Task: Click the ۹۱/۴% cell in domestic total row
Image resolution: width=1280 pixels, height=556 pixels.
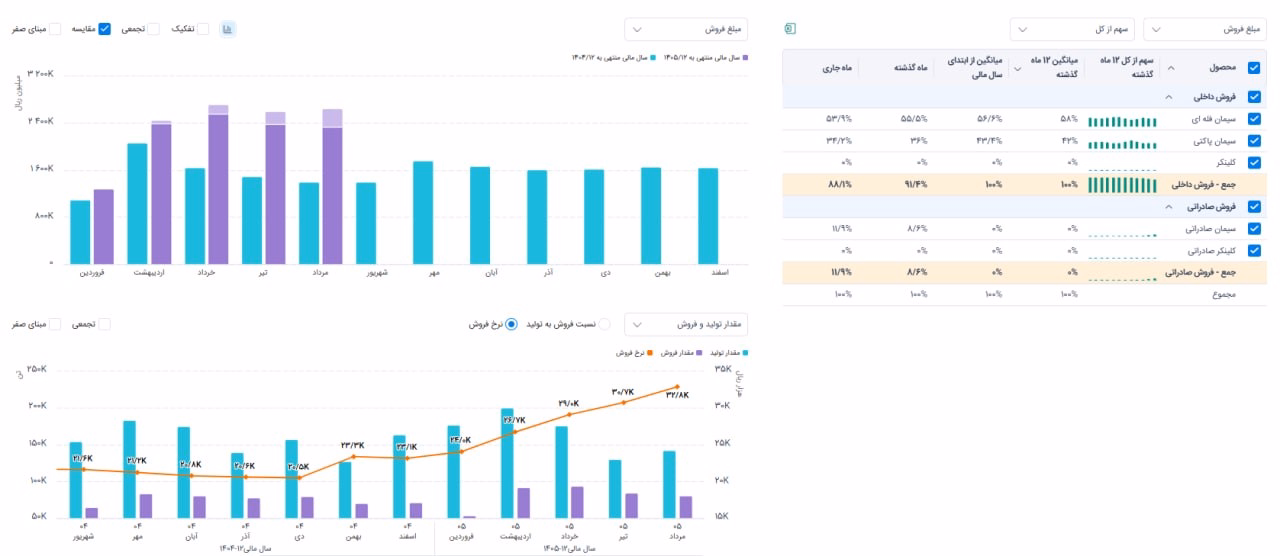Action: pos(915,185)
